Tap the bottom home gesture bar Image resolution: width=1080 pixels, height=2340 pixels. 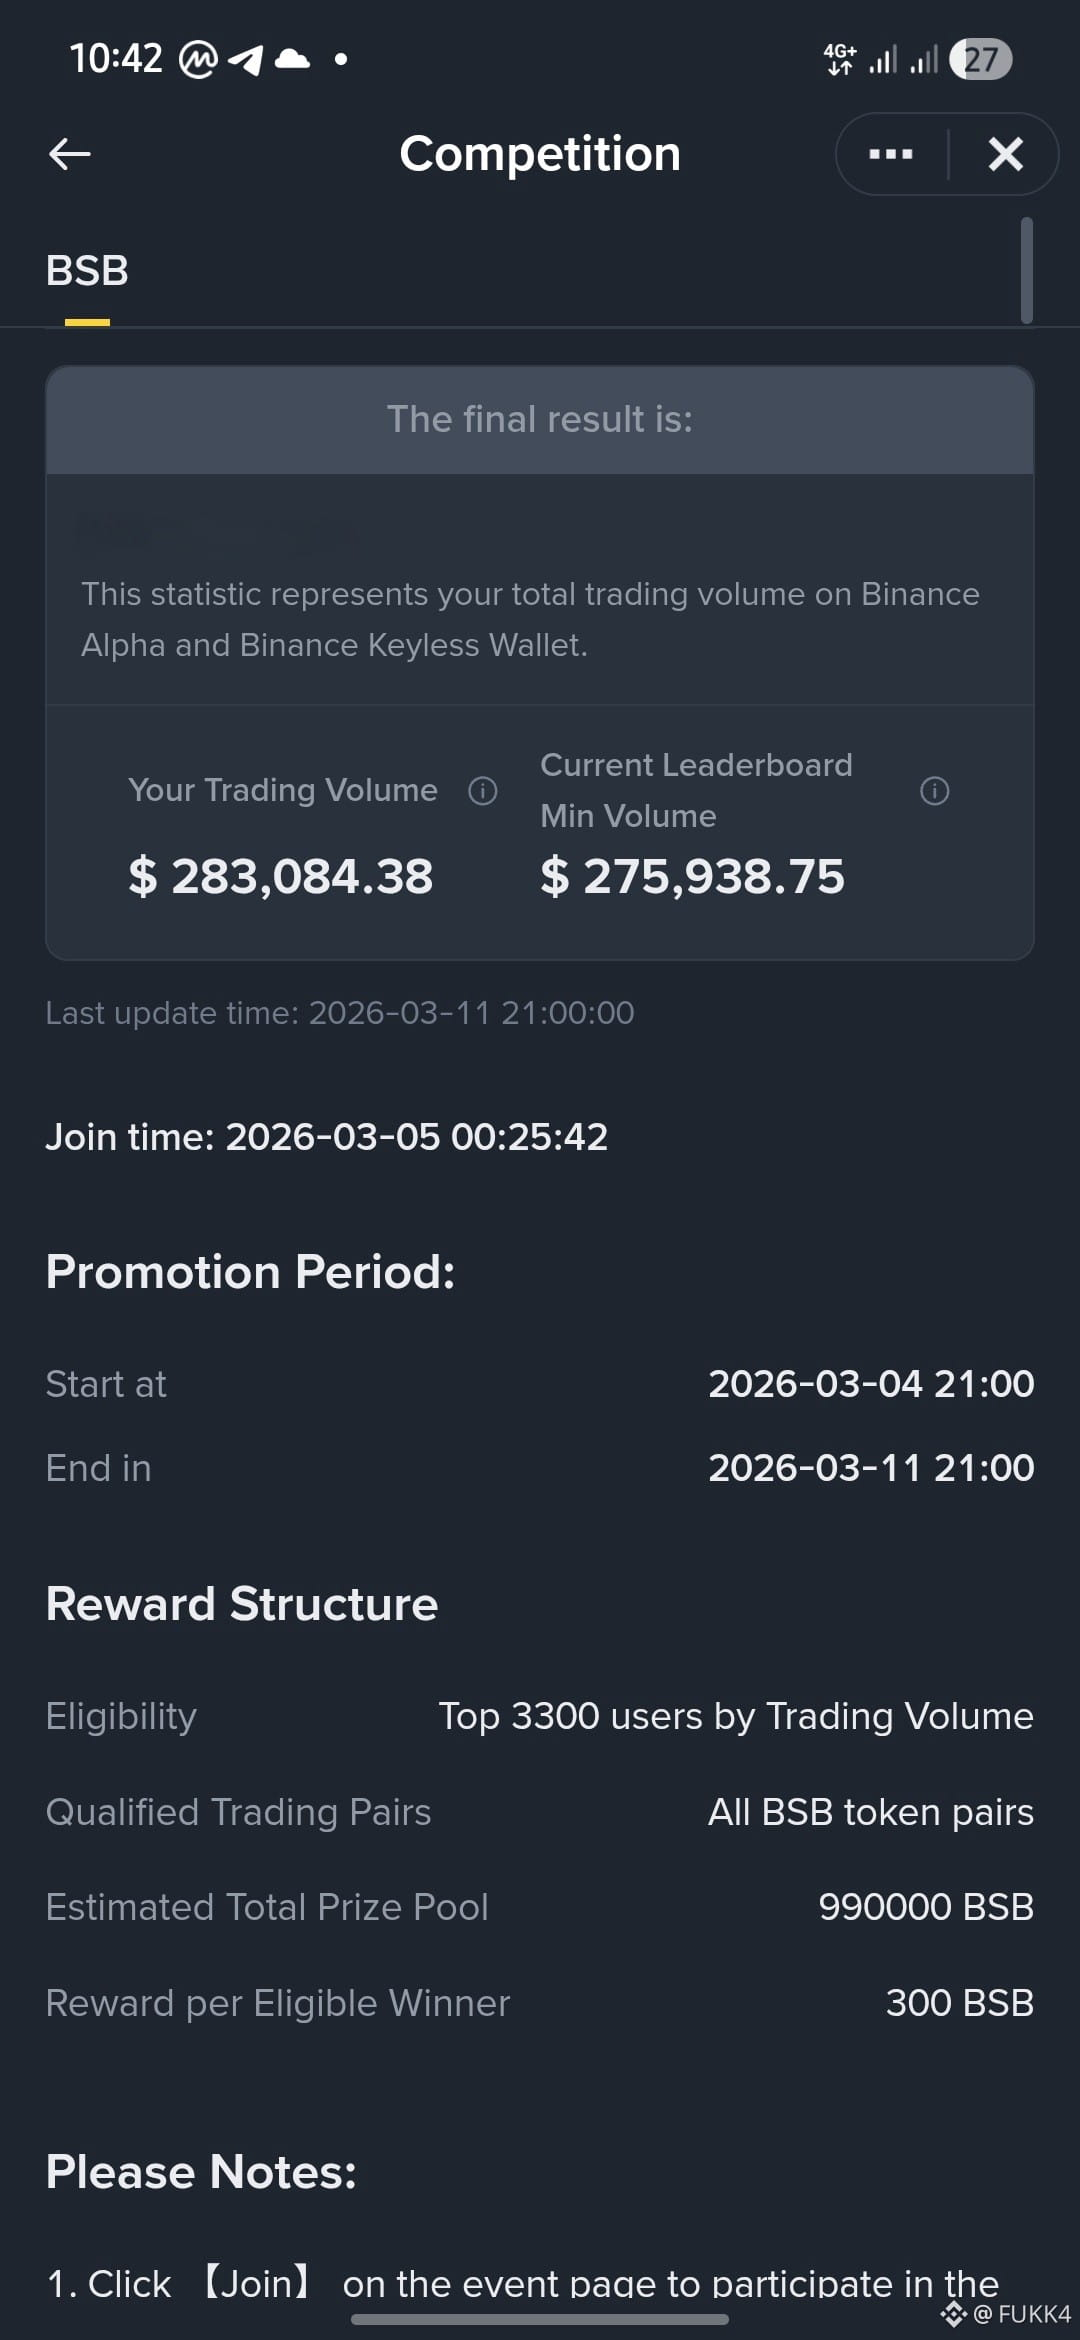pyautogui.click(x=540, y=2319)
